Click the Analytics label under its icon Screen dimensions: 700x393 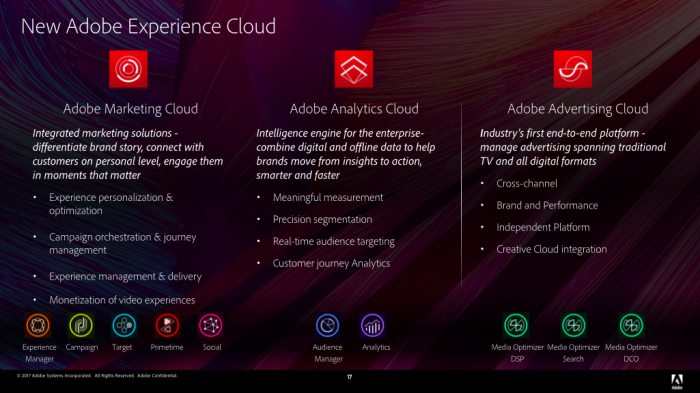376,347
